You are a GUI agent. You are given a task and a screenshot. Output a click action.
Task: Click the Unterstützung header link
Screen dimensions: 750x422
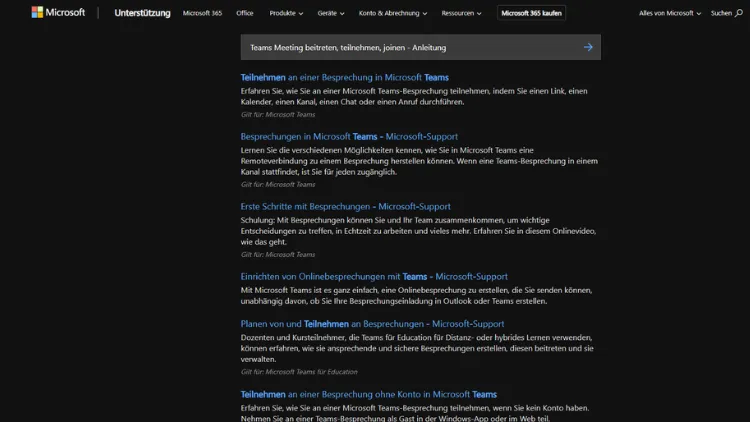142,14
